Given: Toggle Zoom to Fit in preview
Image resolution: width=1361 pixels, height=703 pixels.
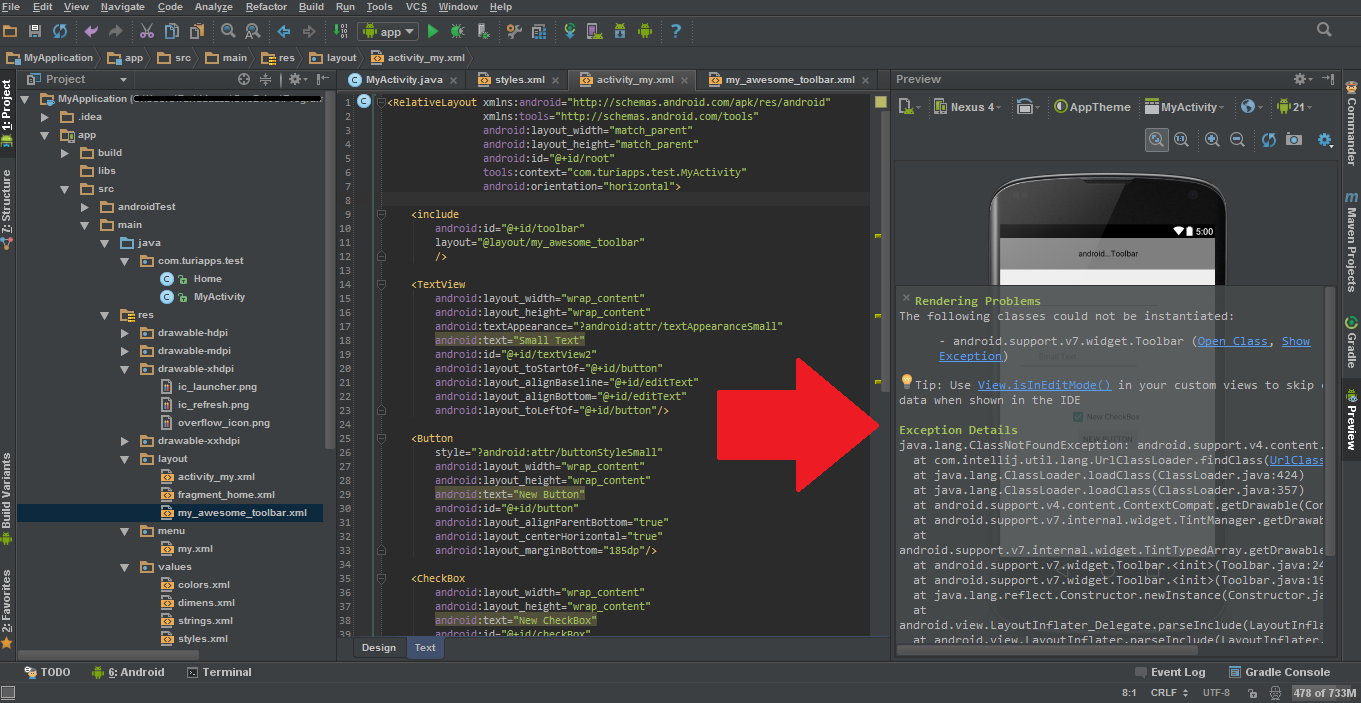Looking at the screenshot, I should [1156, 140].
